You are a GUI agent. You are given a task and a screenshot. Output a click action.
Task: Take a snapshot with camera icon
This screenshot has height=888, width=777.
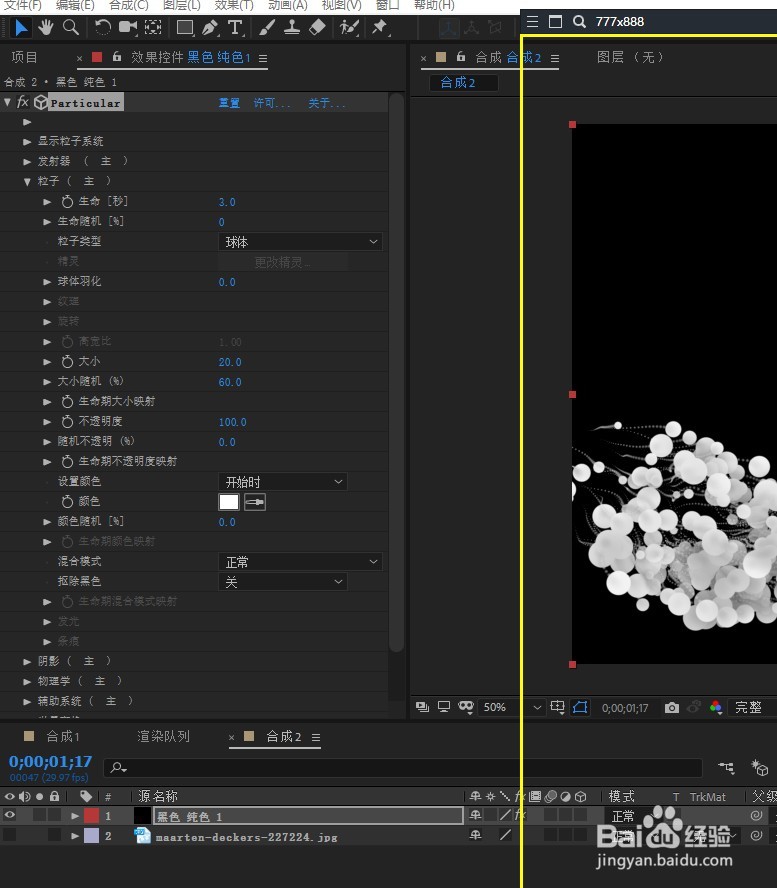click(x=672, y=707)
